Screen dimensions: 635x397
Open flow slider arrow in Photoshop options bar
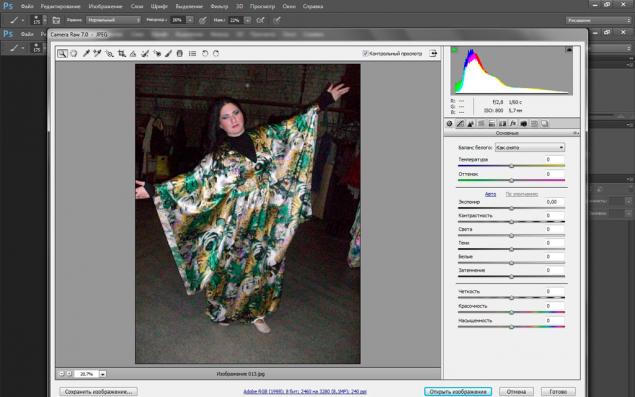(247, 20)
